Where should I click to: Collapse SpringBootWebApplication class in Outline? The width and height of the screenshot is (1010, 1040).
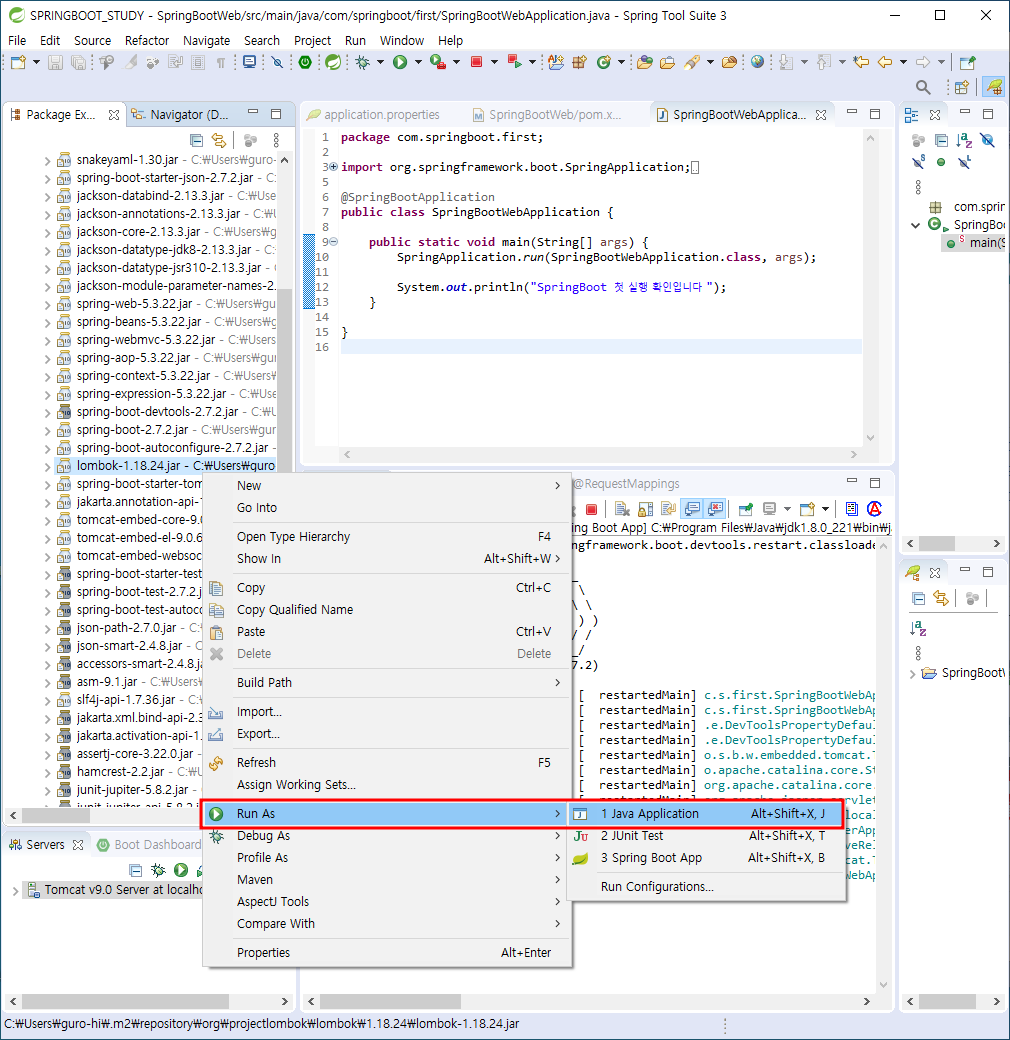[x=915, y=225]
